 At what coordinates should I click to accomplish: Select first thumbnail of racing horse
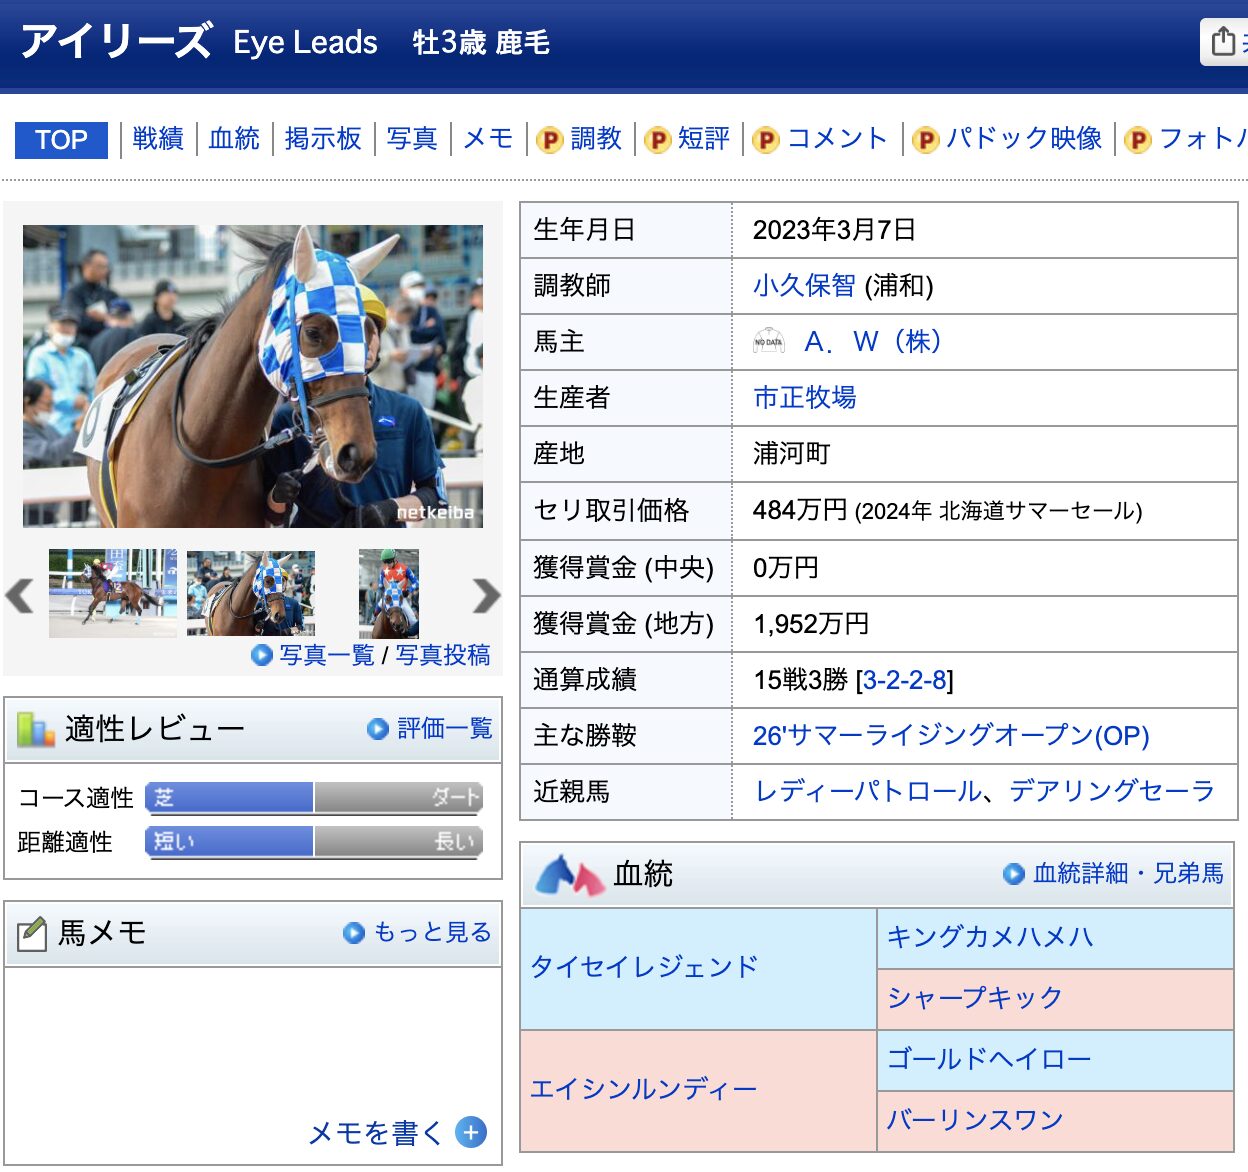coord(113,593)
